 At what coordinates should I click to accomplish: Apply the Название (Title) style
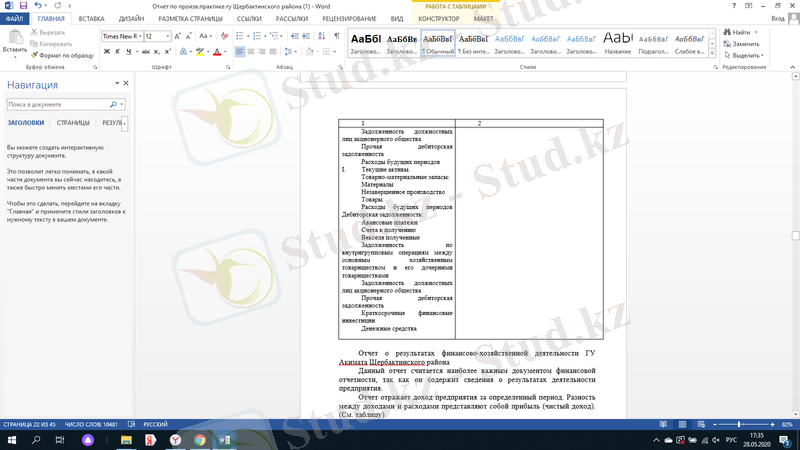click(617, 42)
